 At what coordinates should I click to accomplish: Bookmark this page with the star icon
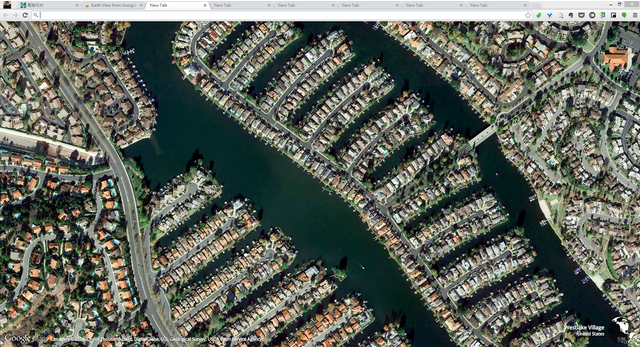(x=528, y=15)
